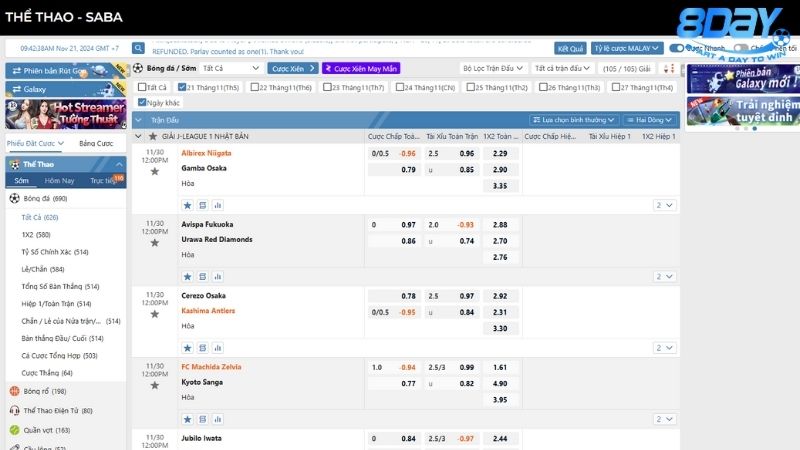Image resolution: width=800 pixels, height=450 pixels.
Task: Star the J-League 1 Nhật Bản league
Action: pos(153,136)
